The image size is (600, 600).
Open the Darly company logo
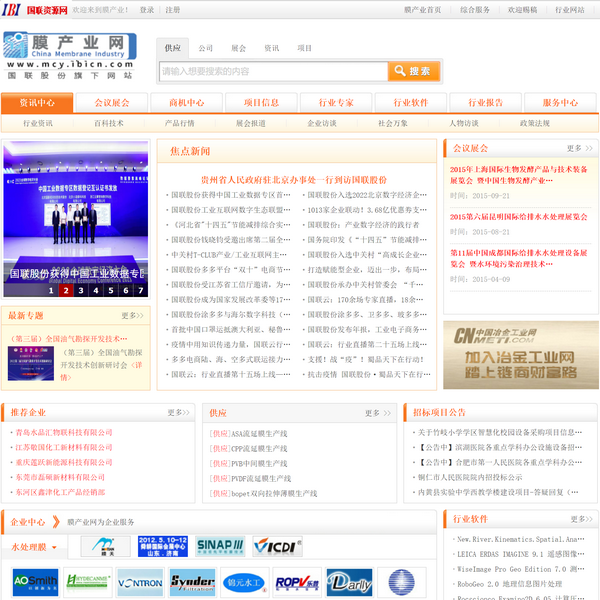click(x=349, y=582)
